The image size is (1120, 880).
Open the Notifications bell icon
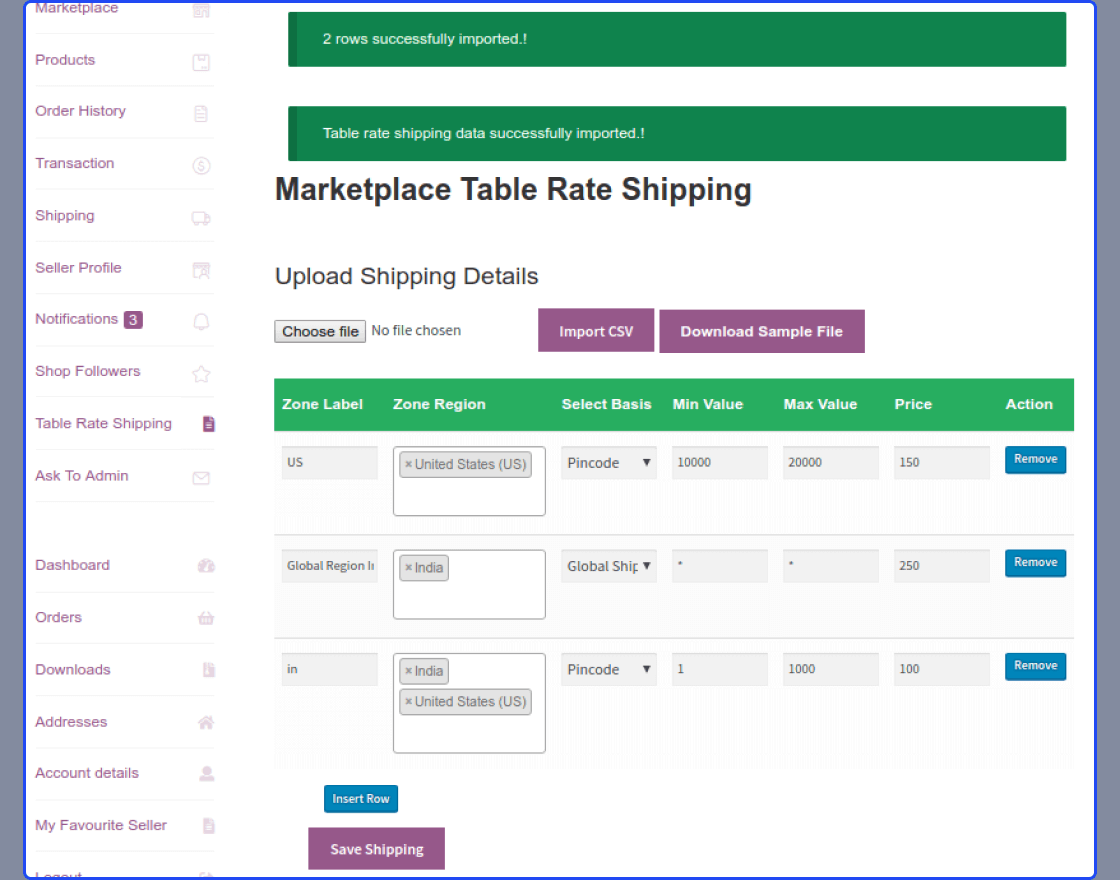click(x=203, y=320)
